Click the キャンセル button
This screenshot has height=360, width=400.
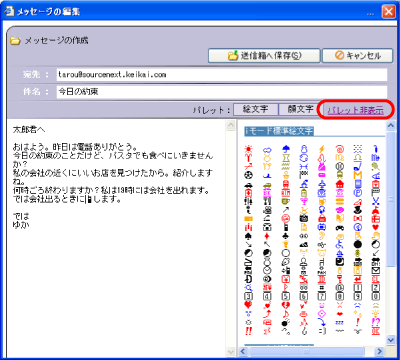pyautogui.click(x=358, y=56)
